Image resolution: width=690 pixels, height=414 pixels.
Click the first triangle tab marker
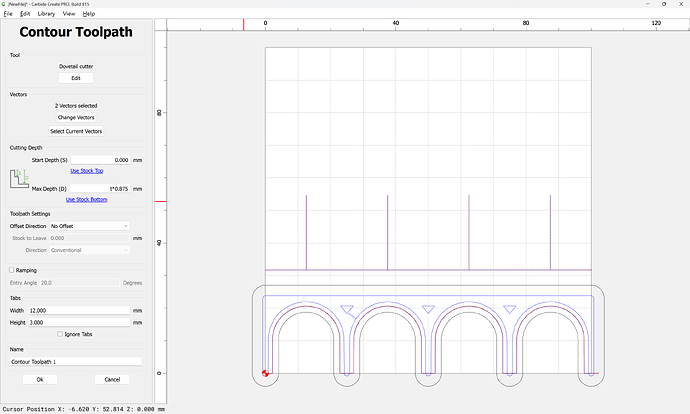[x=347, y=309]
